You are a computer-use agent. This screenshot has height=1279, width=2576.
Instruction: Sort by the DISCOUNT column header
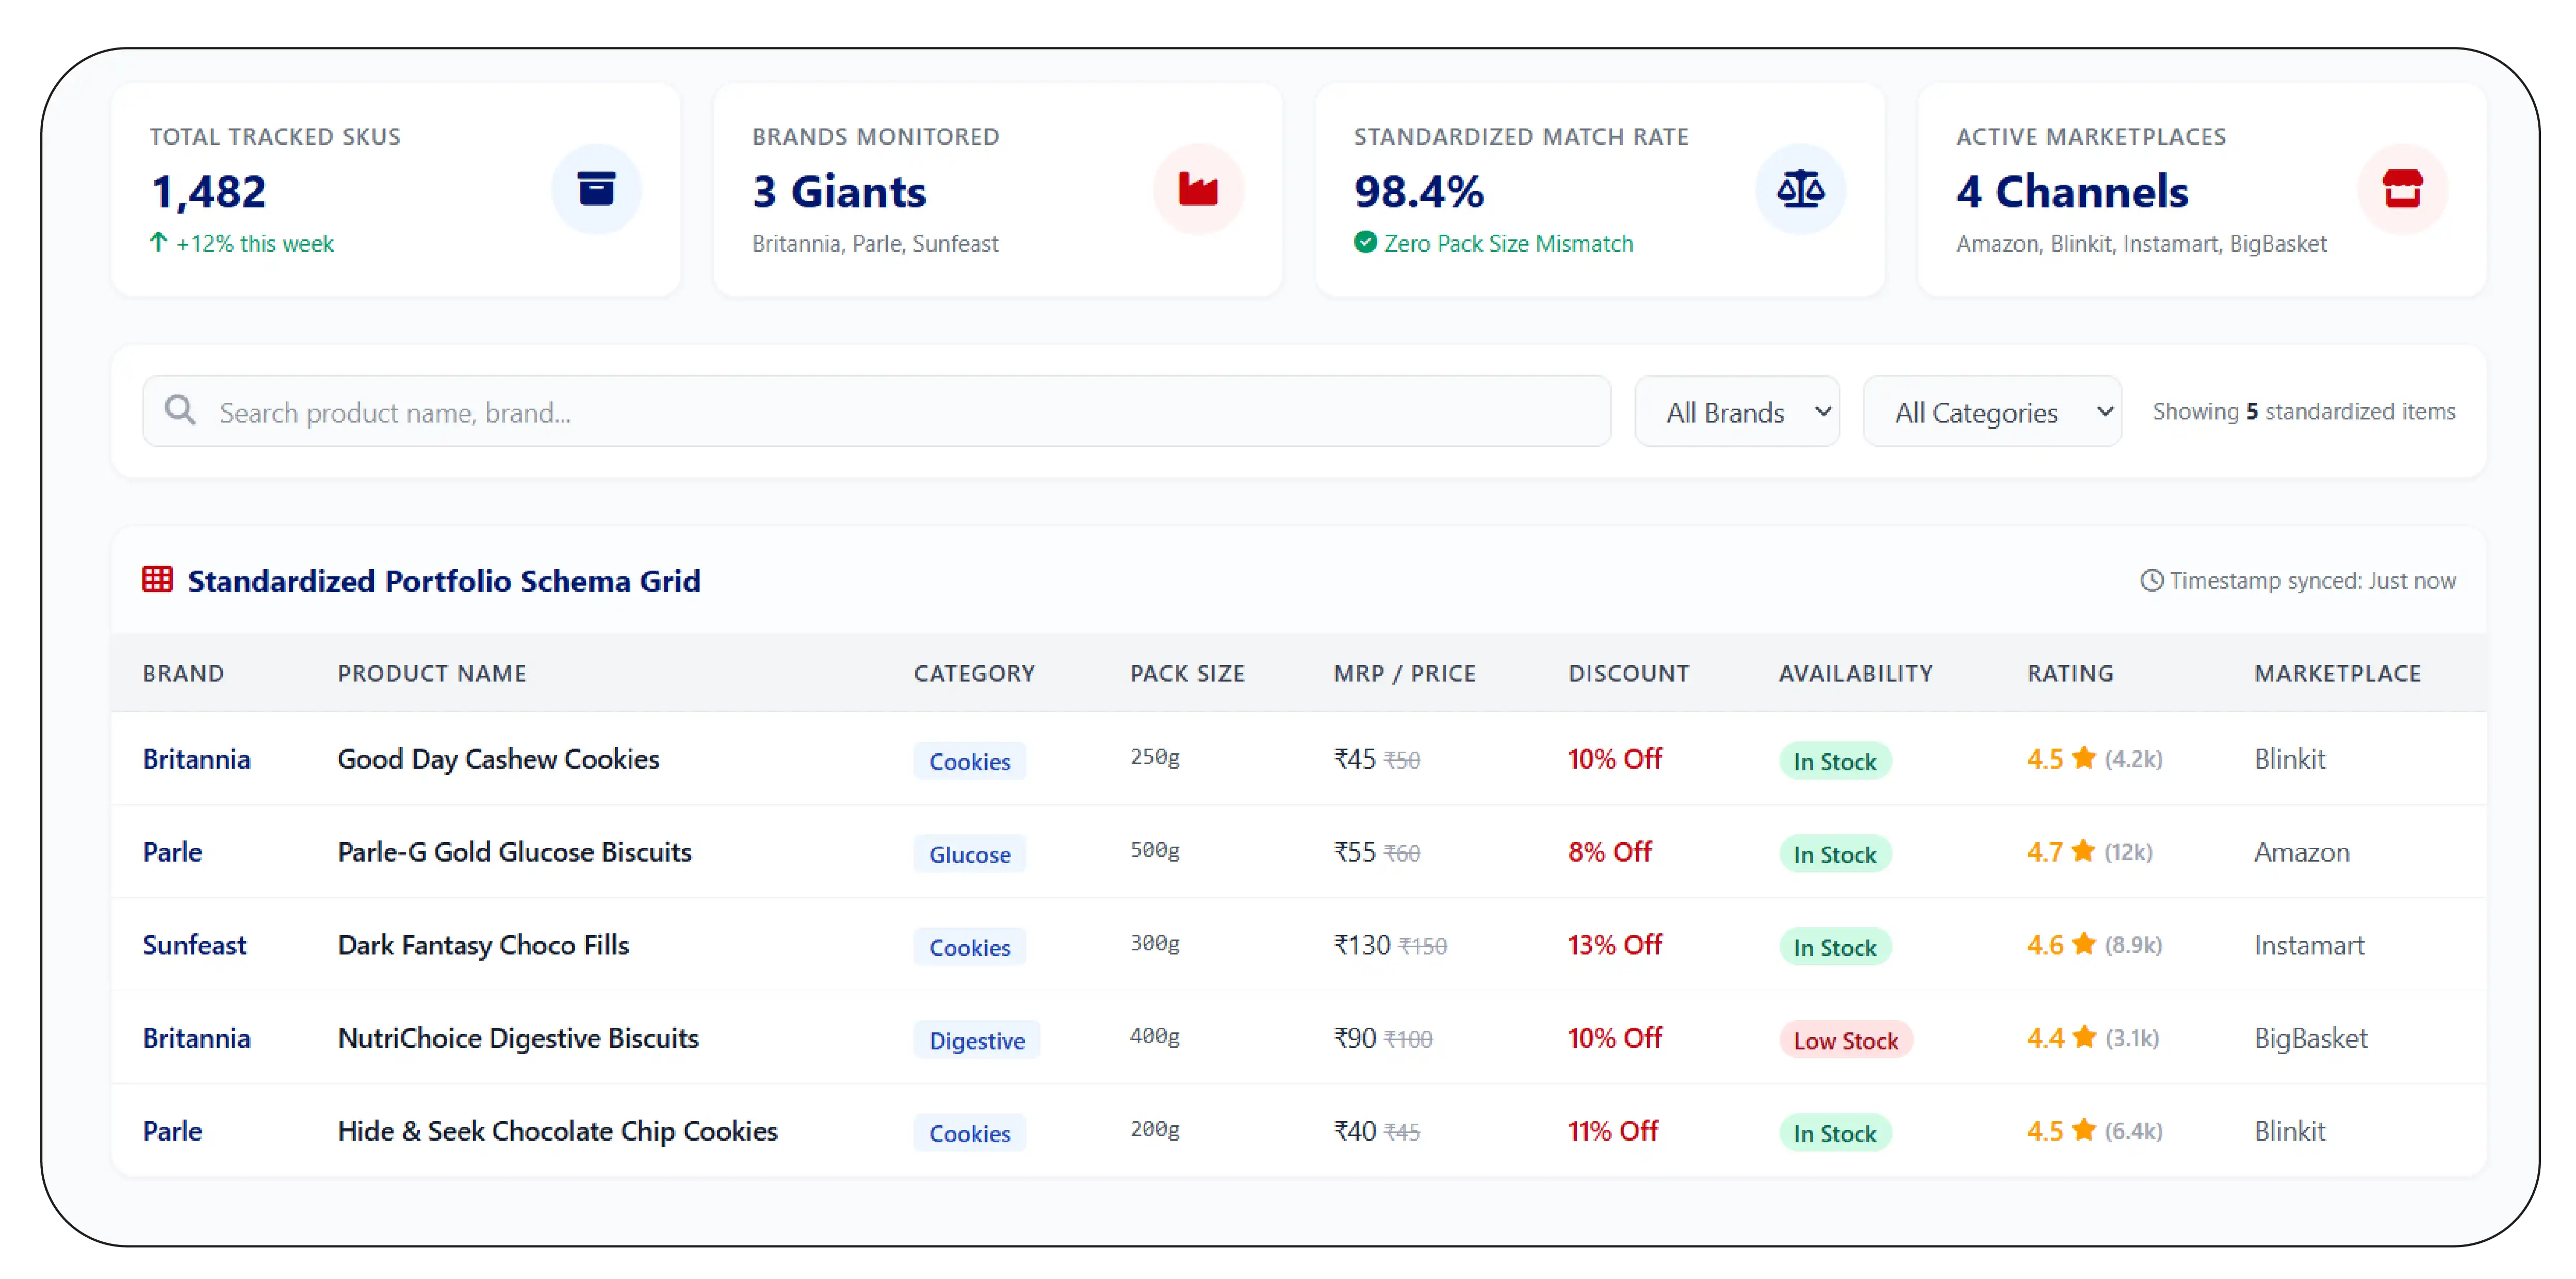[1628, 673]
